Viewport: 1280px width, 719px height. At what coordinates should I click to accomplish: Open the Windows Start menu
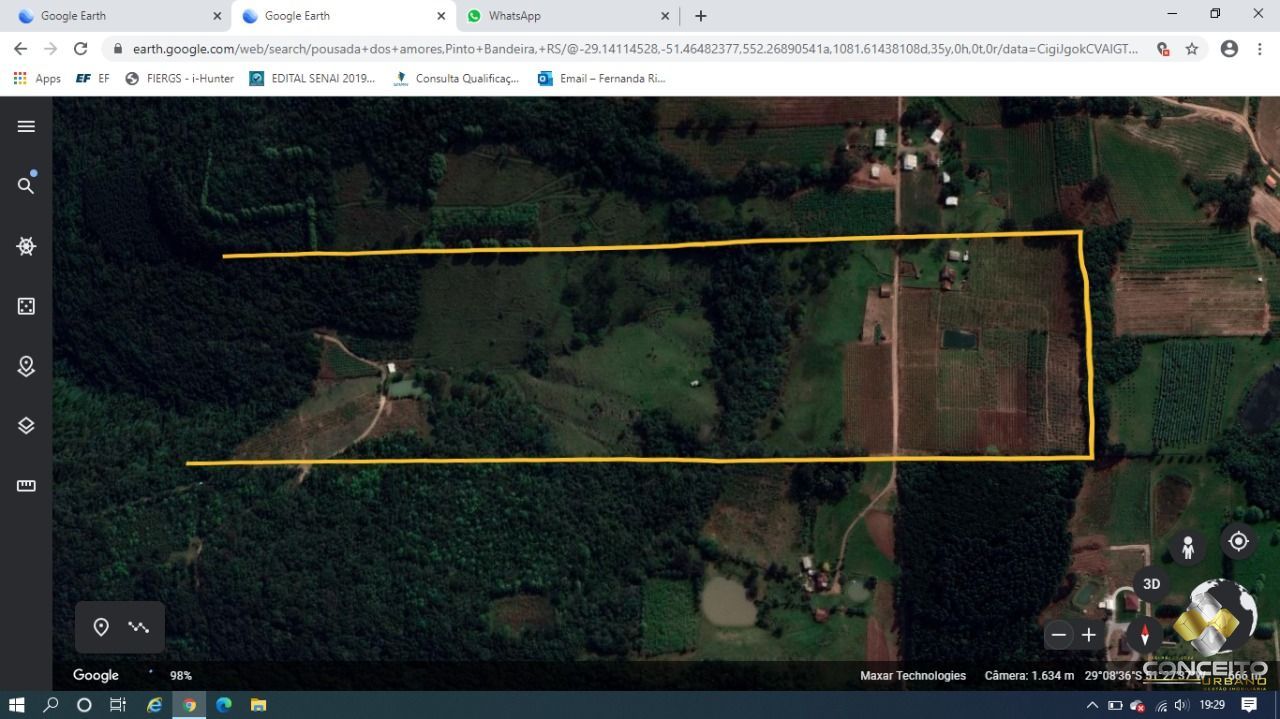click(16, 705)
